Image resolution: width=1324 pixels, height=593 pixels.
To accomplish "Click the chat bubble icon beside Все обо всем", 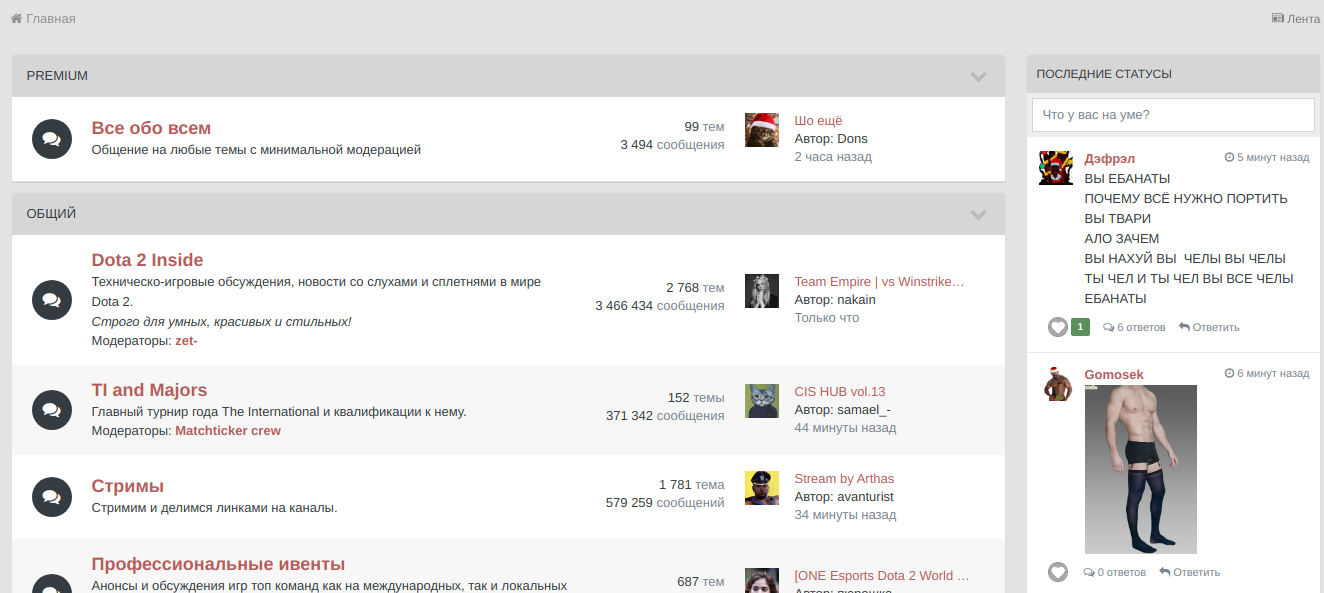I will (x=51, y=139).
